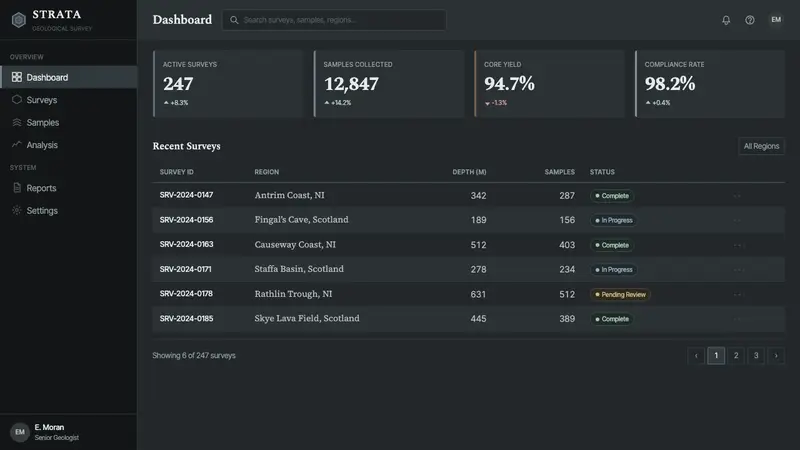Open row actions for SRV-2024-0163
This screenshot has height=450, width=800.
(x=737, y=245)
